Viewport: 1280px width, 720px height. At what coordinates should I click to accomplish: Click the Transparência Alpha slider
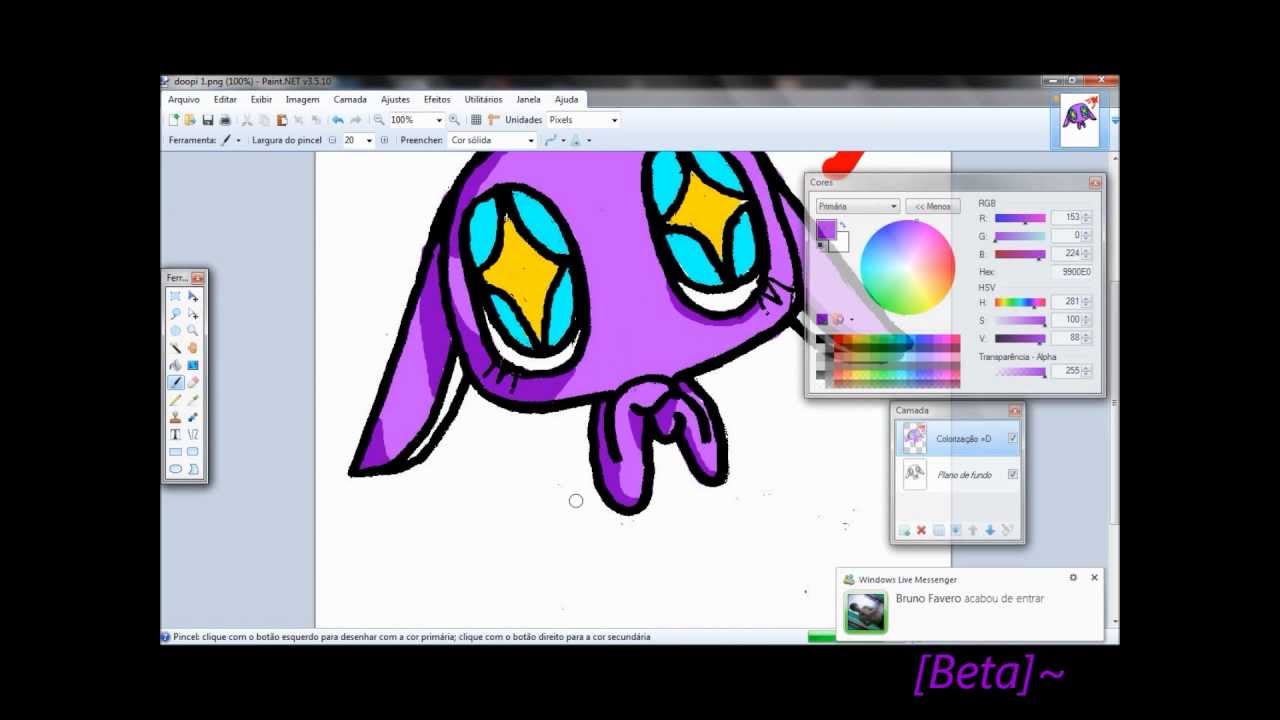point(1020,372)
